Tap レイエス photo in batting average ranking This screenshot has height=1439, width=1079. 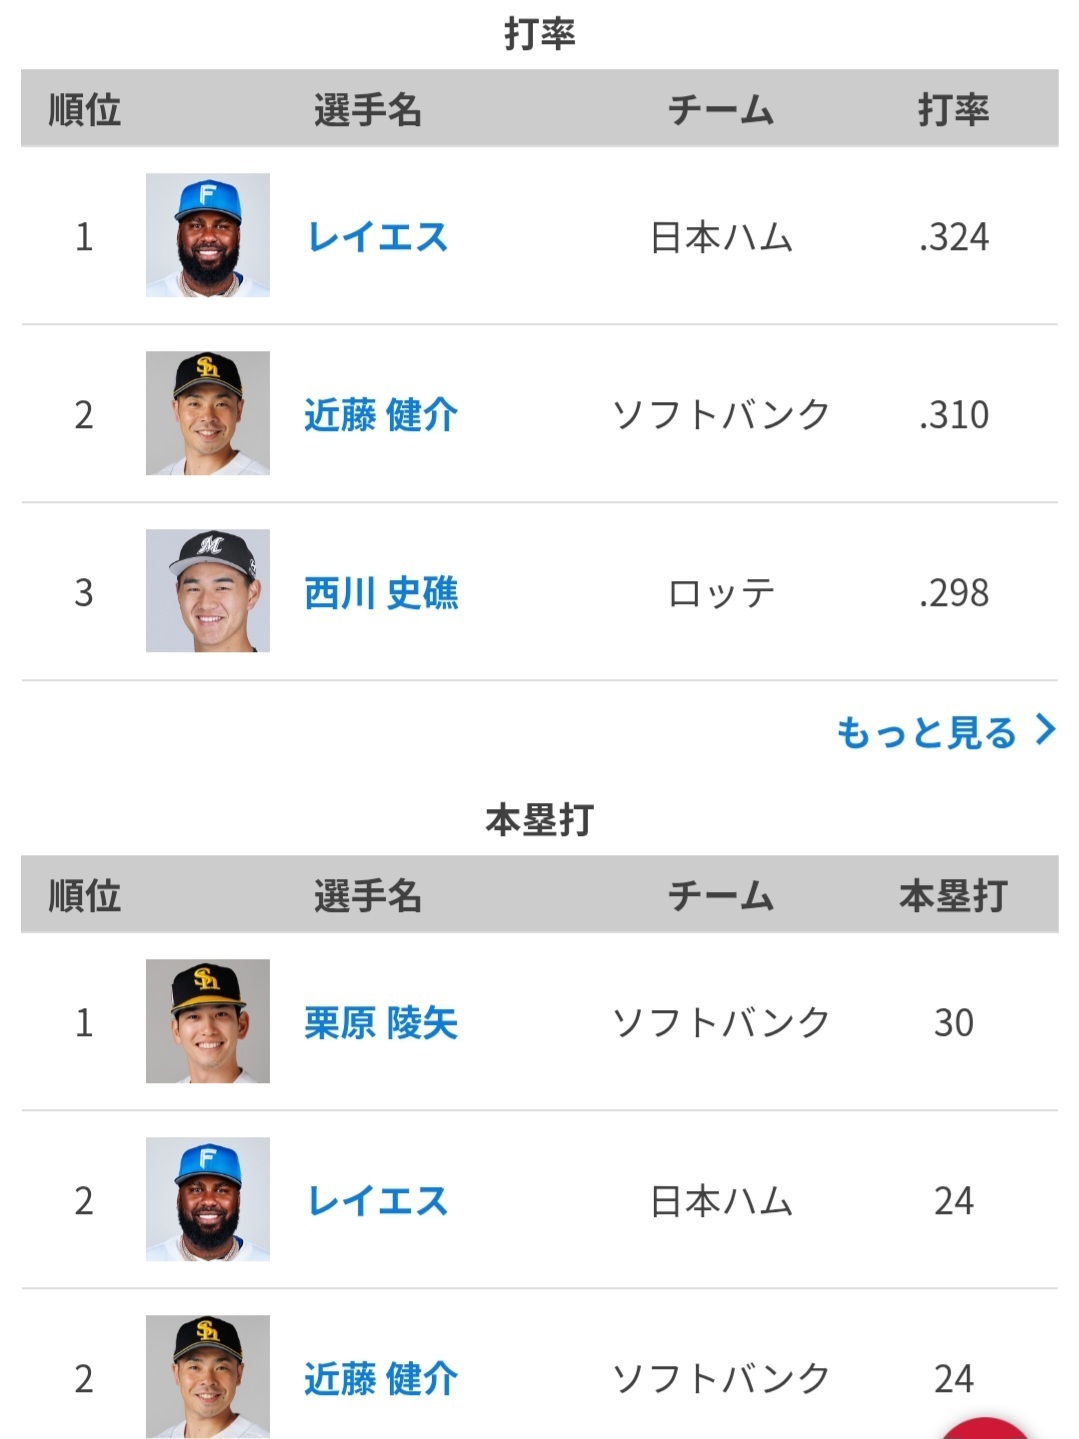tap(208, 235)
